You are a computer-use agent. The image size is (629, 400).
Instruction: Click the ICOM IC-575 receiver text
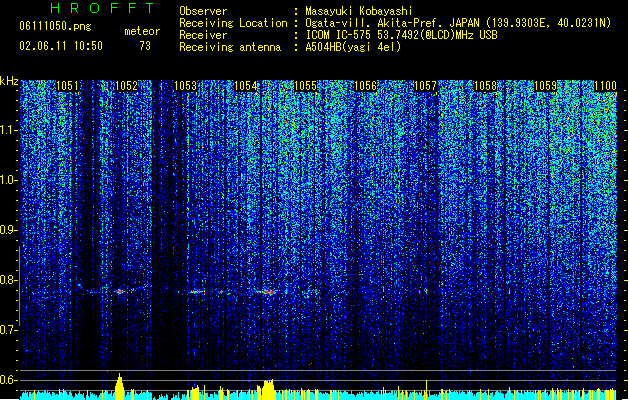(x=401, y=35)
